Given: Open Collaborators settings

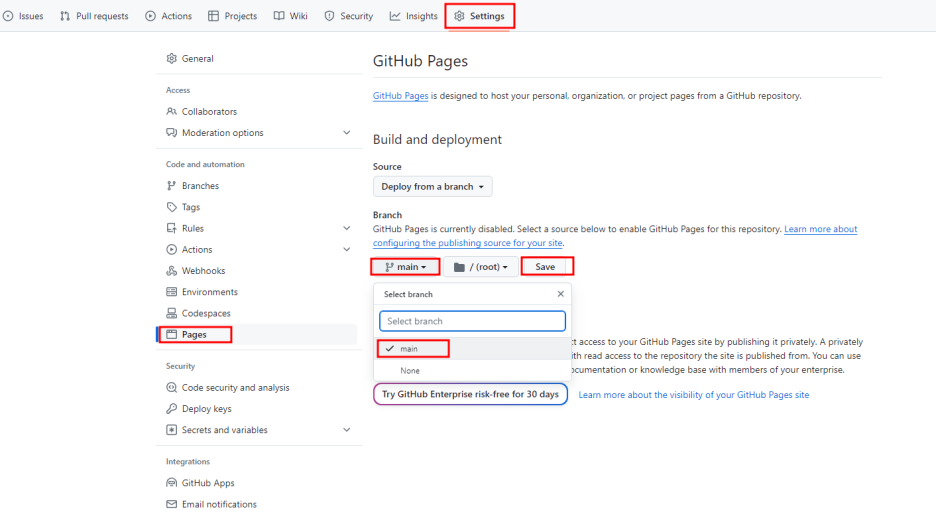Looking at the screenshot, I should pos(258,112).
